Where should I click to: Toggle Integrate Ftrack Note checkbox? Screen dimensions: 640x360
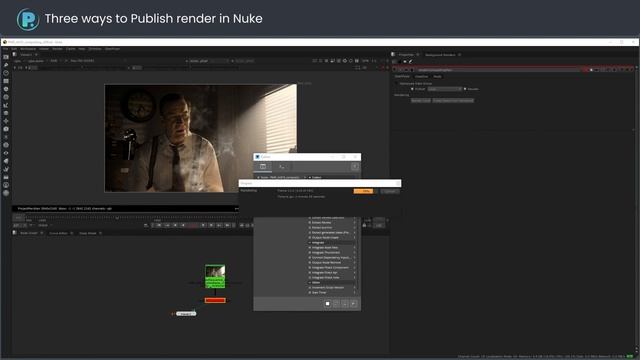pos(310,278)
